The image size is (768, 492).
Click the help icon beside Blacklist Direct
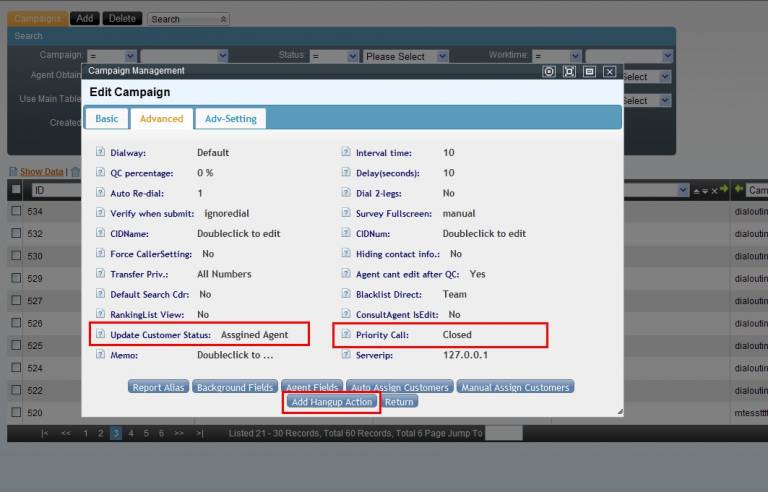(346, 294)
